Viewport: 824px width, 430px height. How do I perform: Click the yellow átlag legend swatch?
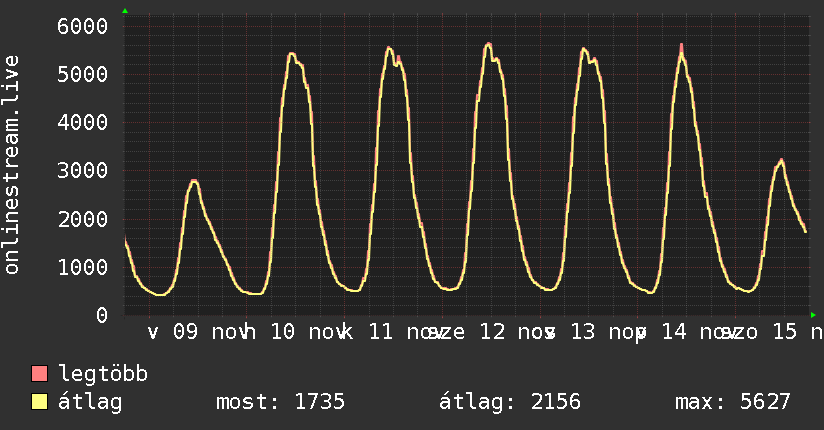(39, 401)
